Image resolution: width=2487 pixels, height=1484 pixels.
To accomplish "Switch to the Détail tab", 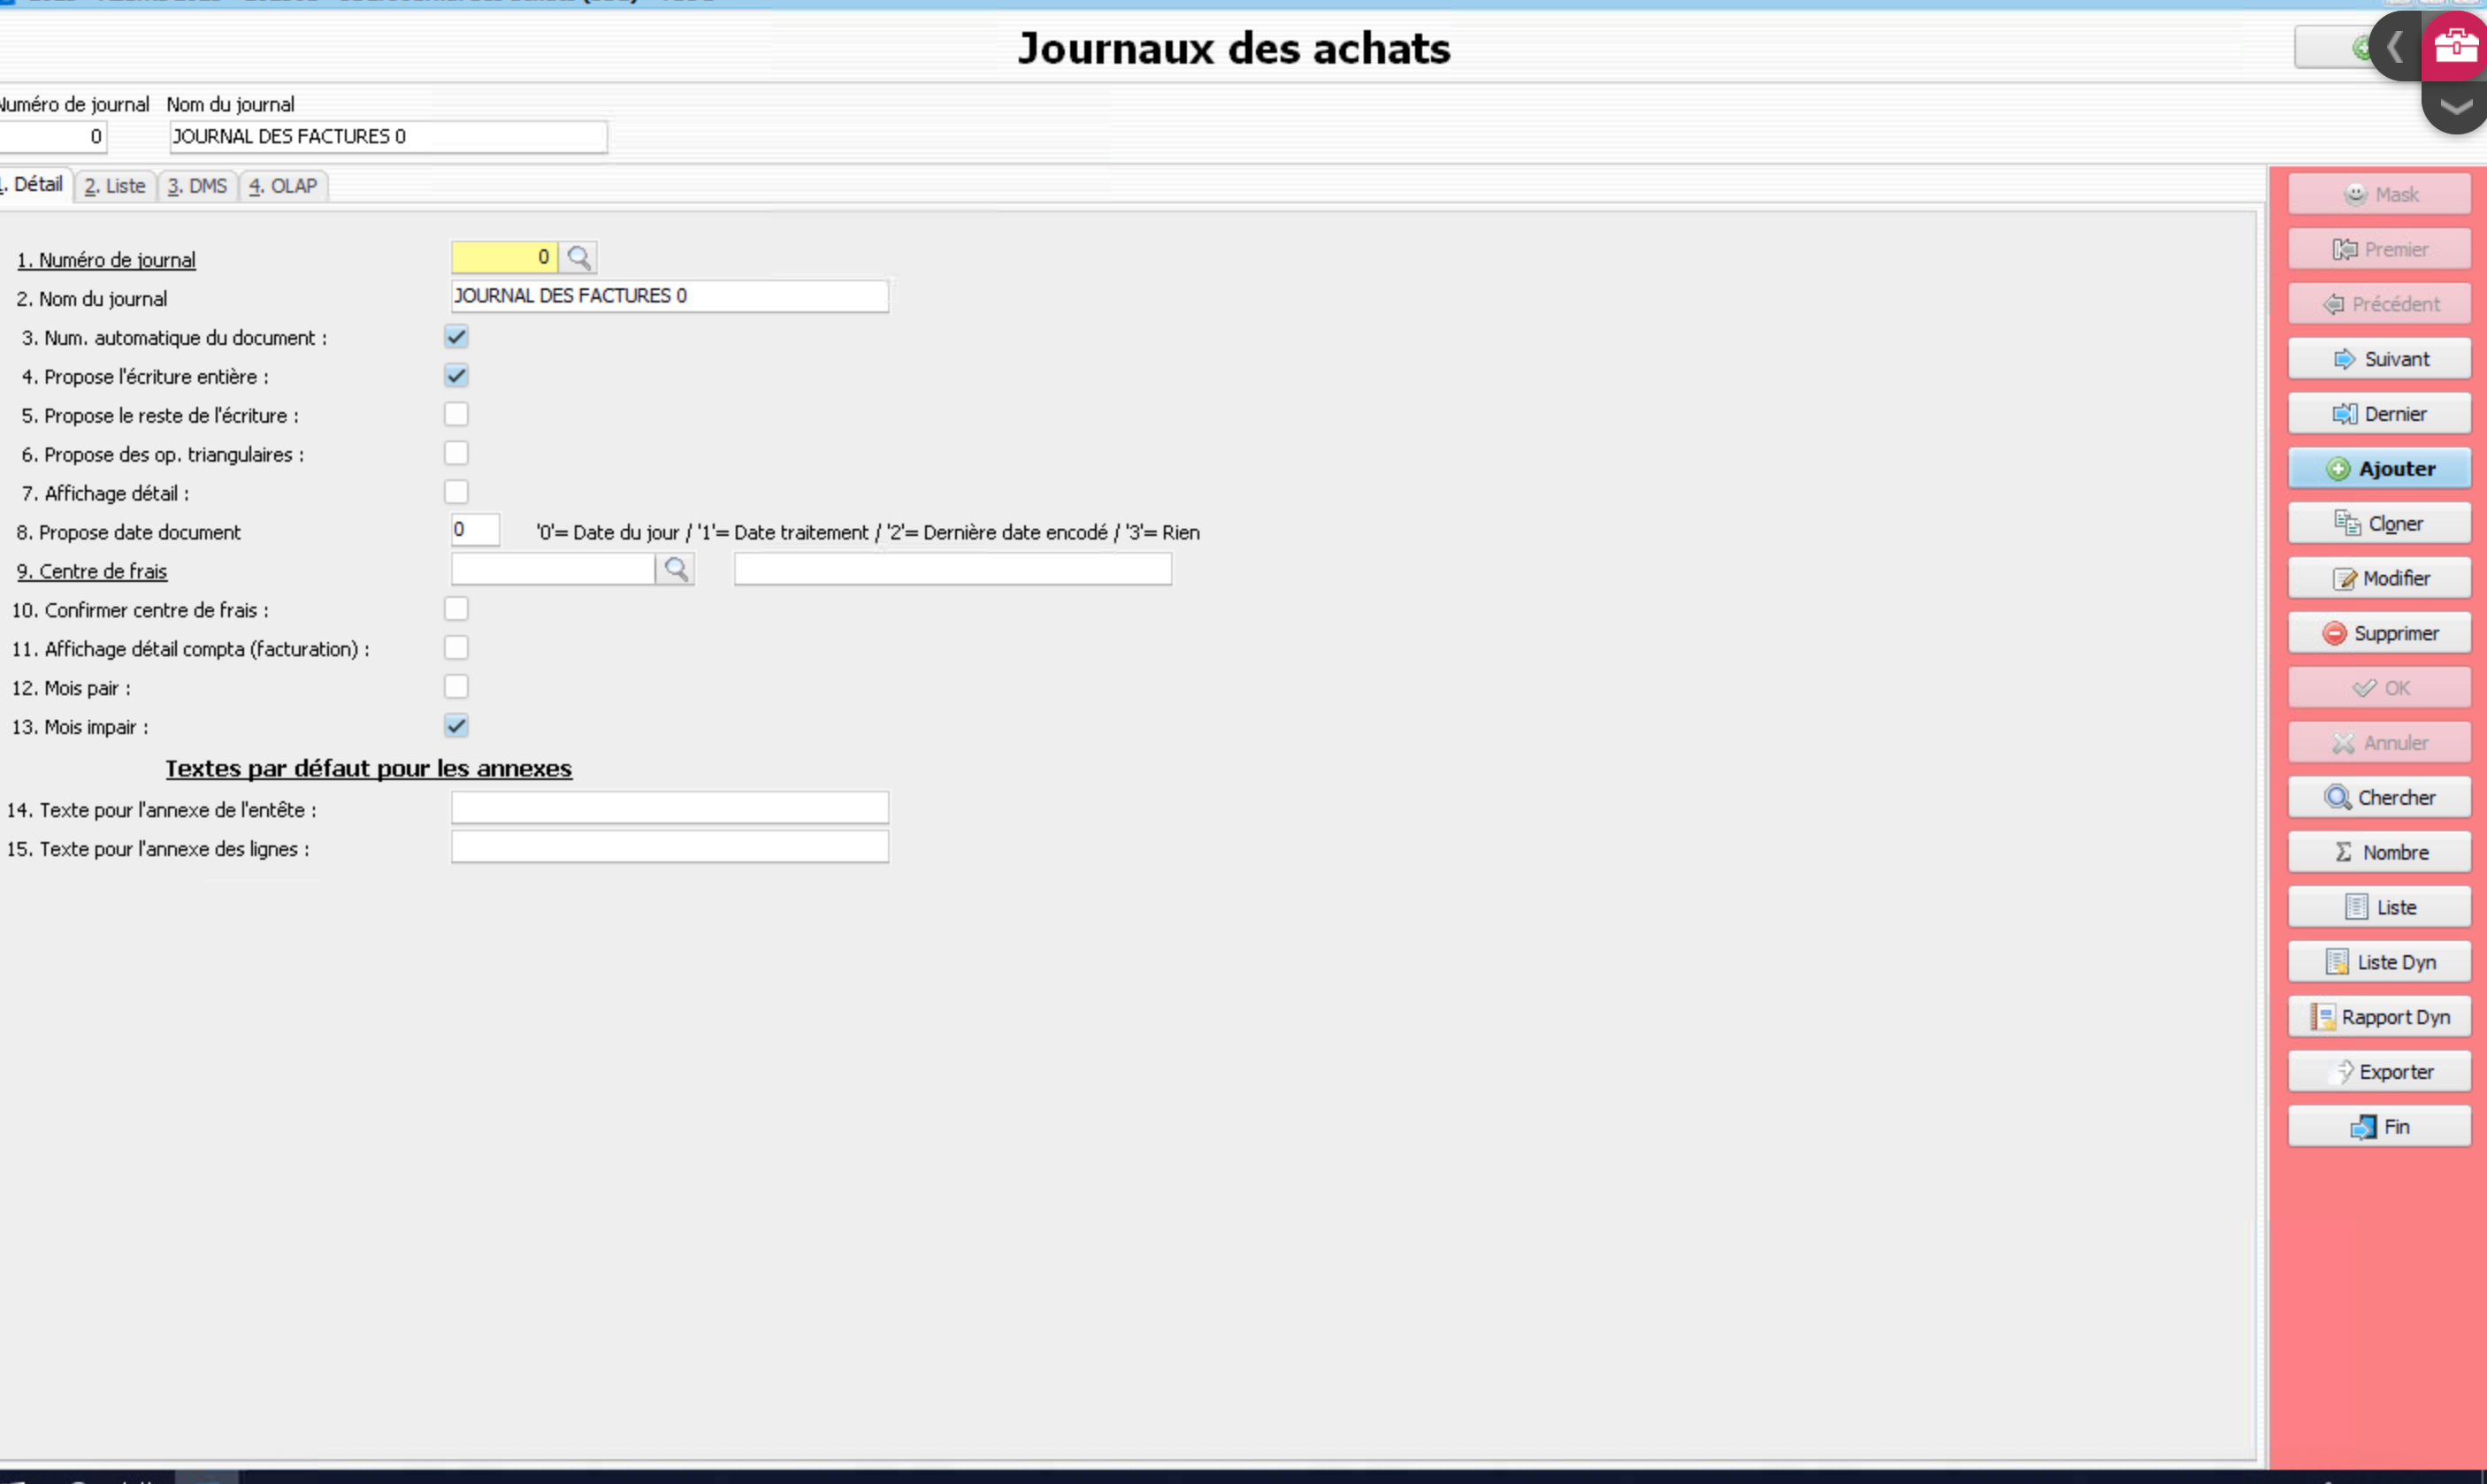I will click(x=35, y=185).
